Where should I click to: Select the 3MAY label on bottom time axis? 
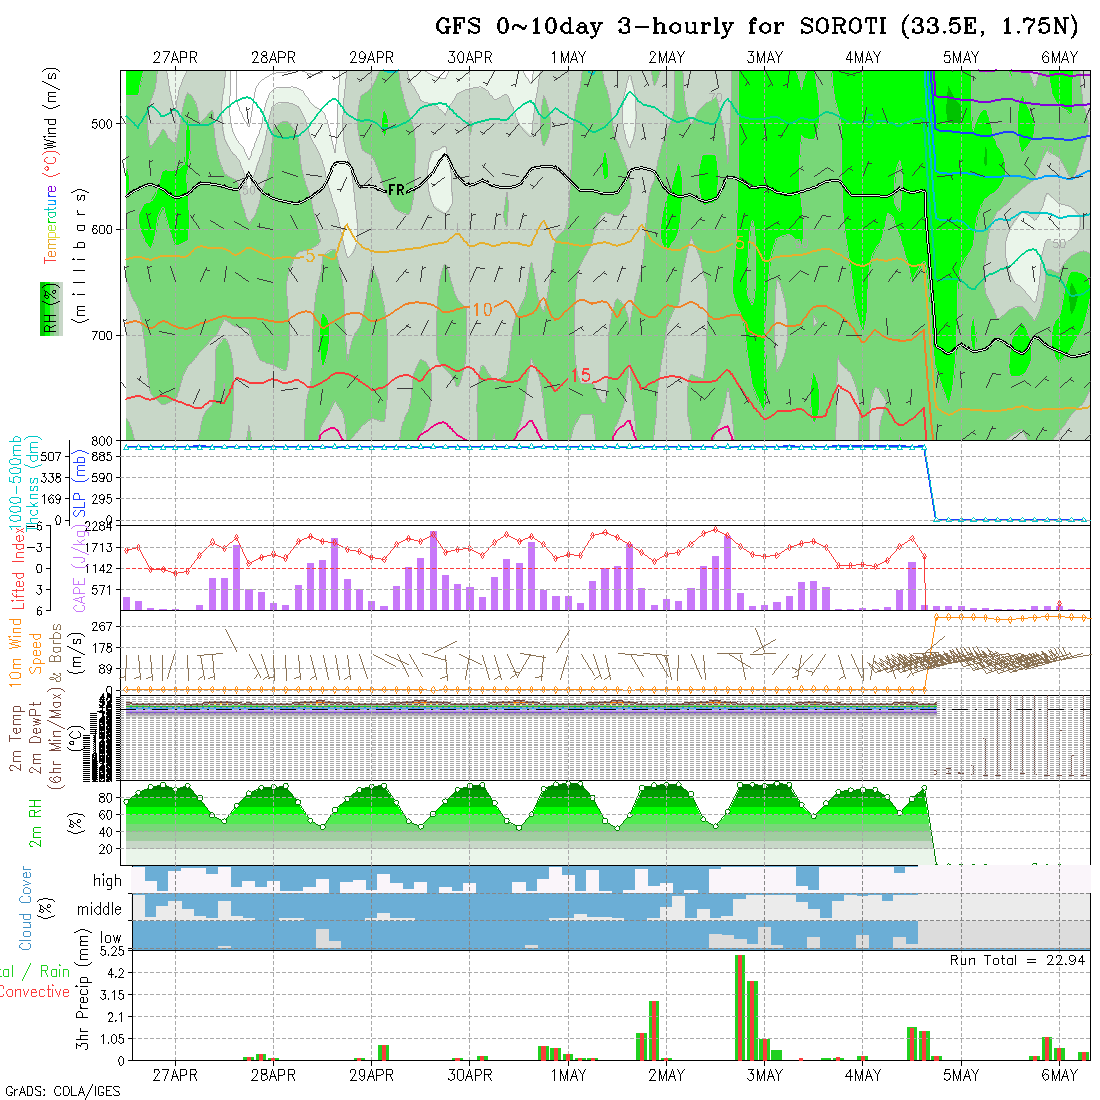(764, 1075)
